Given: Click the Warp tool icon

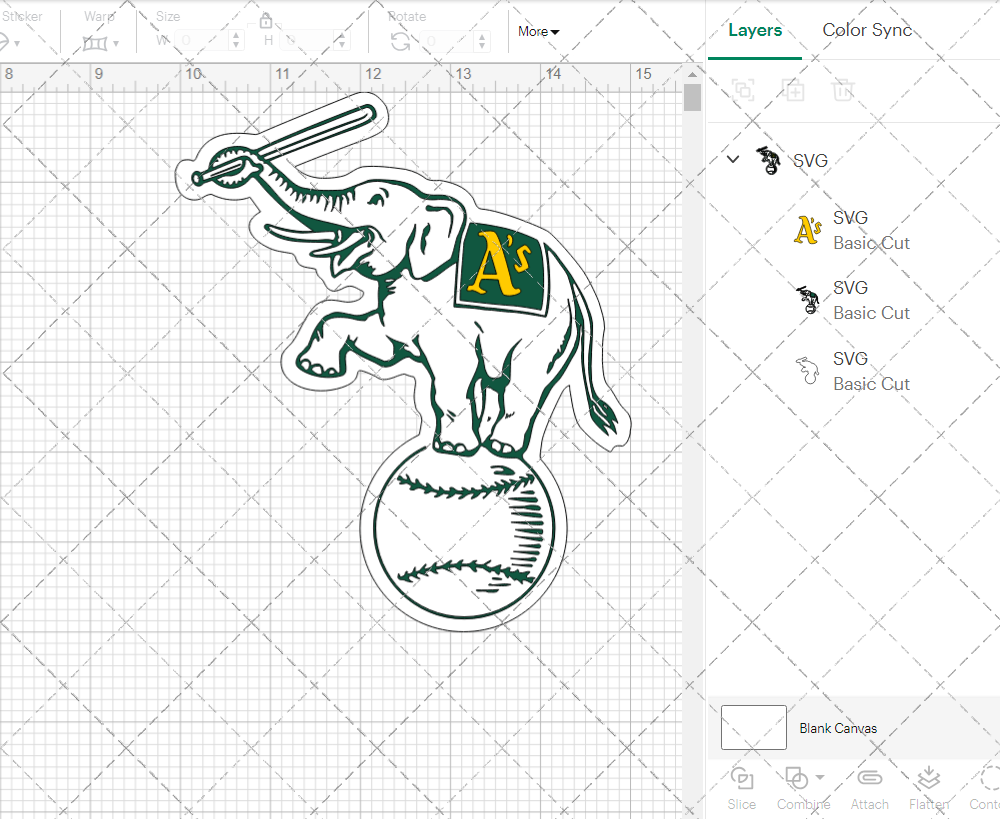Looking at the screenshot, I should 95,43.
